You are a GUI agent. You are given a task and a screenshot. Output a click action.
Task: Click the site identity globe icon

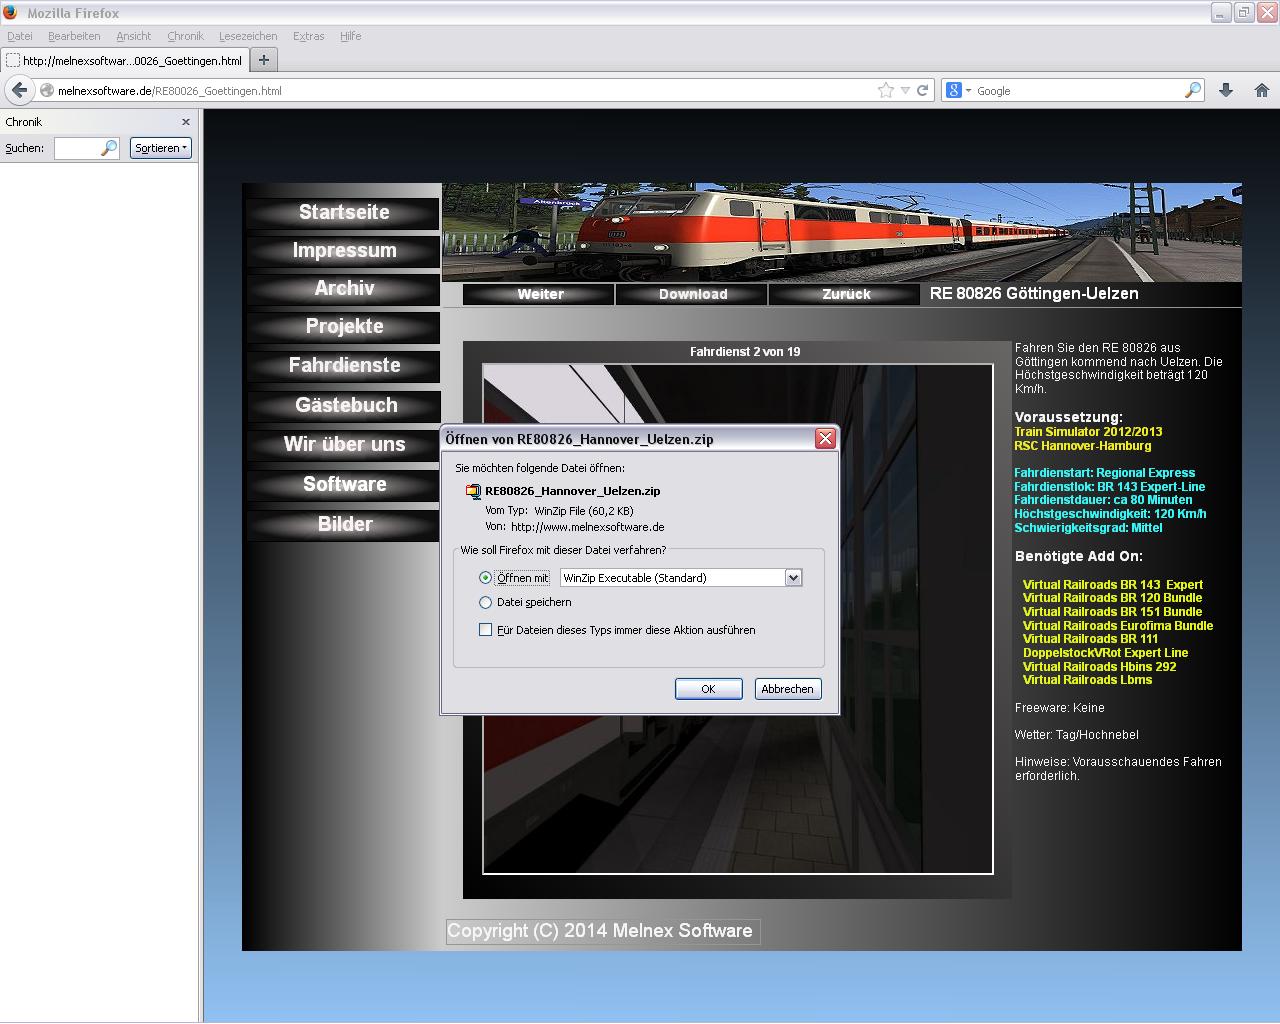click(x=46, y=90)
